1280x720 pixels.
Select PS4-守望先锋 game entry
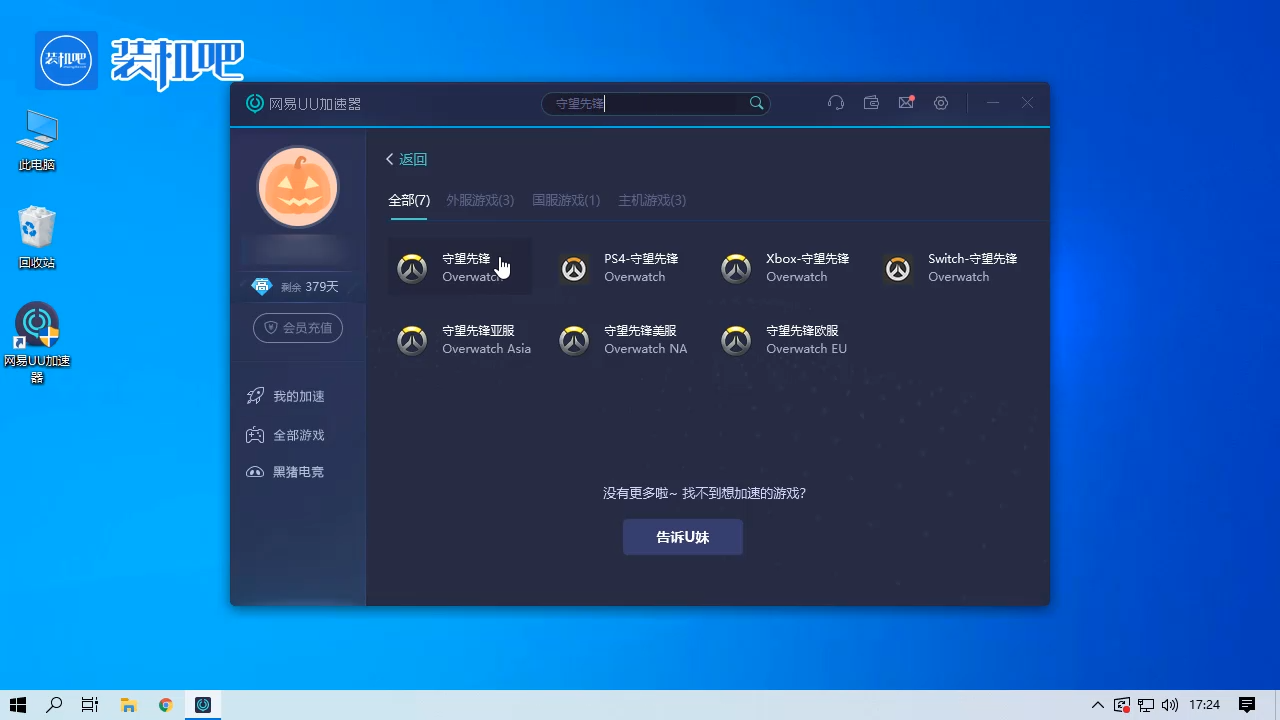click(620, 267)
